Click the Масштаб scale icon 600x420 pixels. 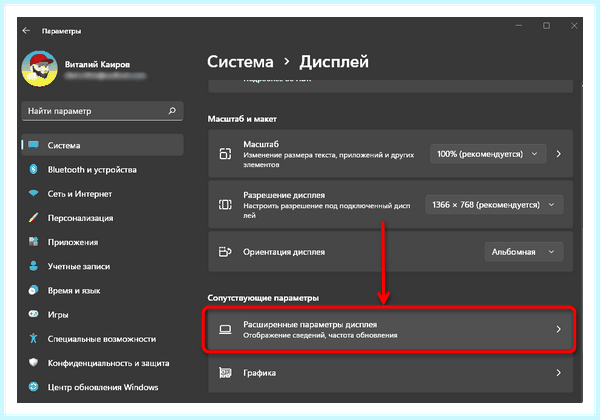click(x=225, y=154)
